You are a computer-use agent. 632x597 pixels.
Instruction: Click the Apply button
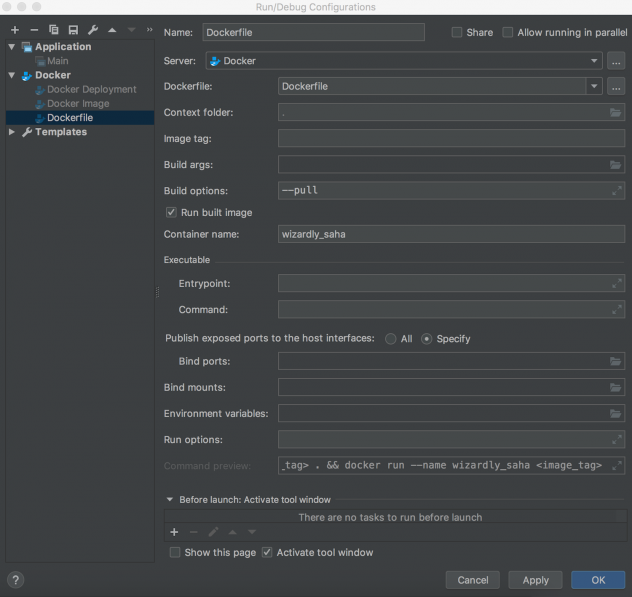535,580
